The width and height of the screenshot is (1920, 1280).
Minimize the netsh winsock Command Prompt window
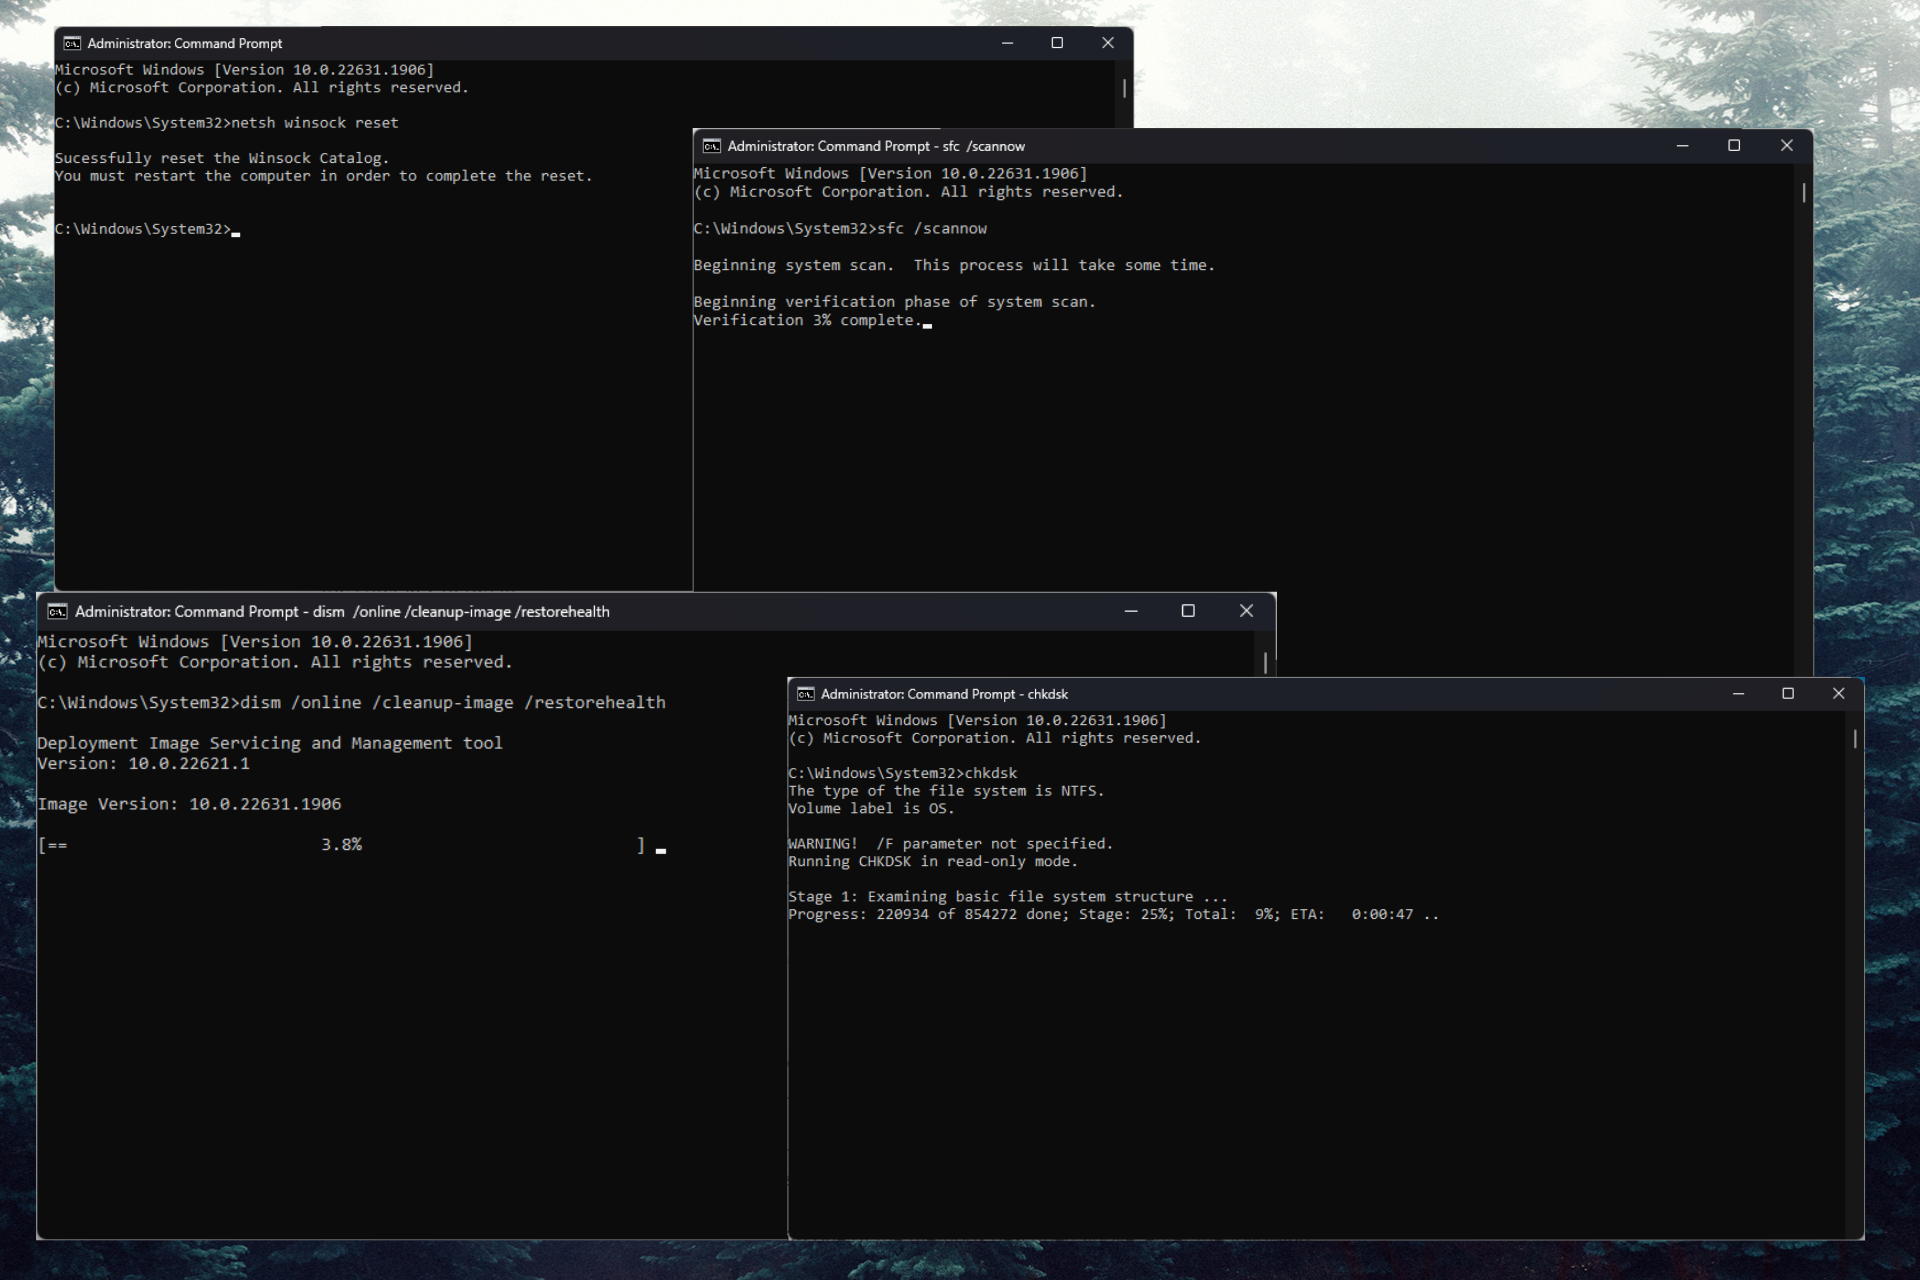click(x=1007, y=43)
